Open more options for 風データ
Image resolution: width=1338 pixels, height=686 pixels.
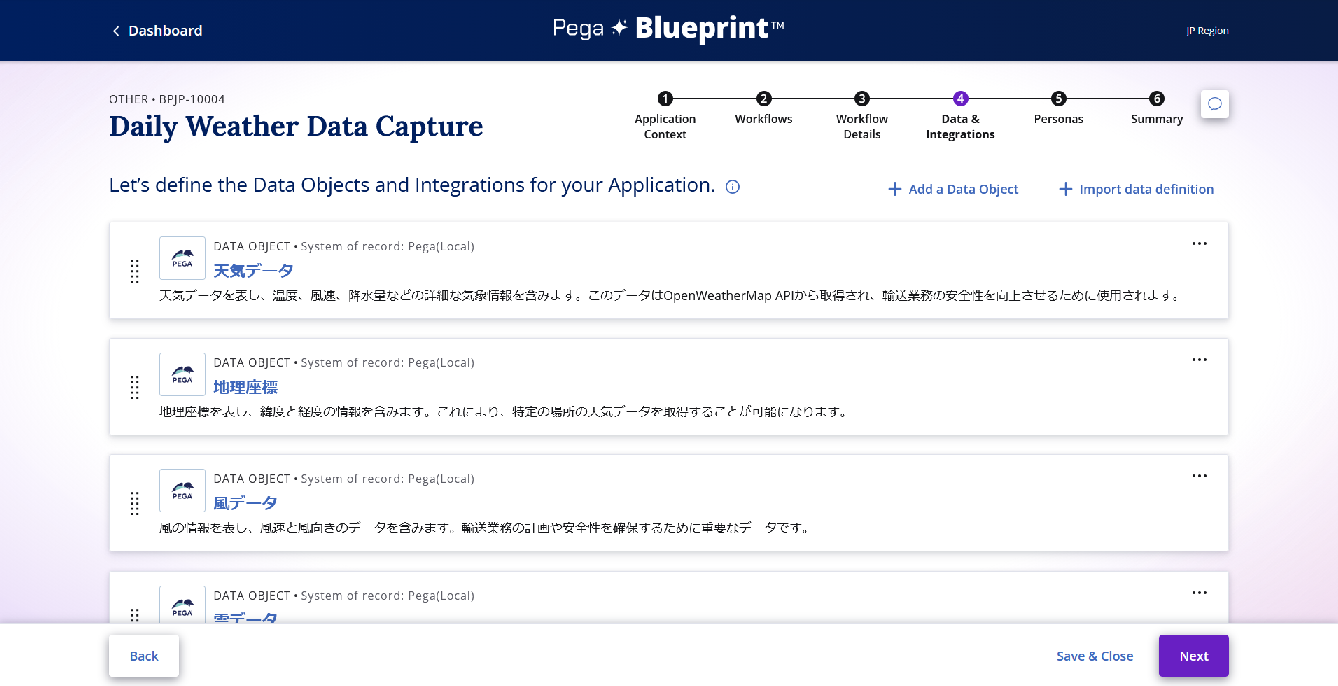pyautogui.click(x=1200, y=476)
